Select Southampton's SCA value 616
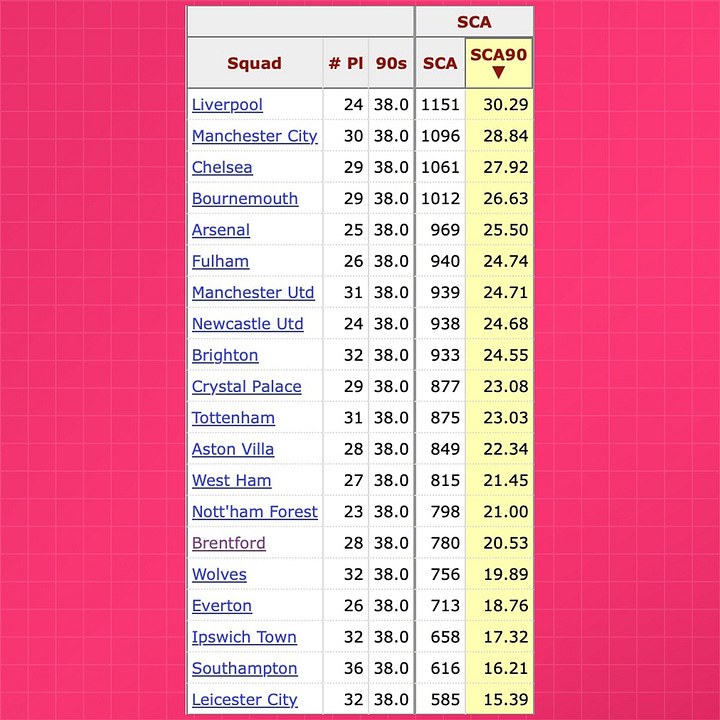The height and width of the screenshot is (720, 720). click(x=445, y=668)
